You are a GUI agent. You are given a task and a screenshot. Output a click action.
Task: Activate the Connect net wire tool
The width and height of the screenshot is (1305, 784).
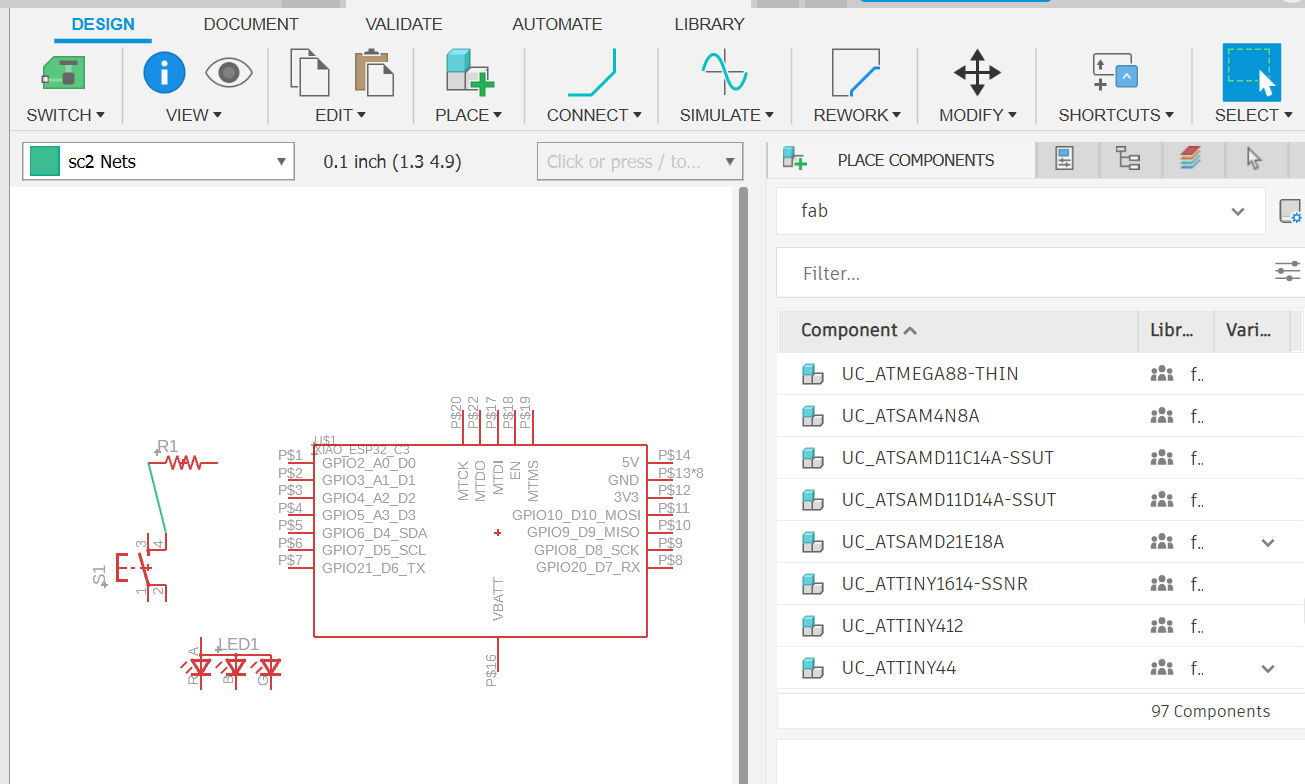point(592,73)
